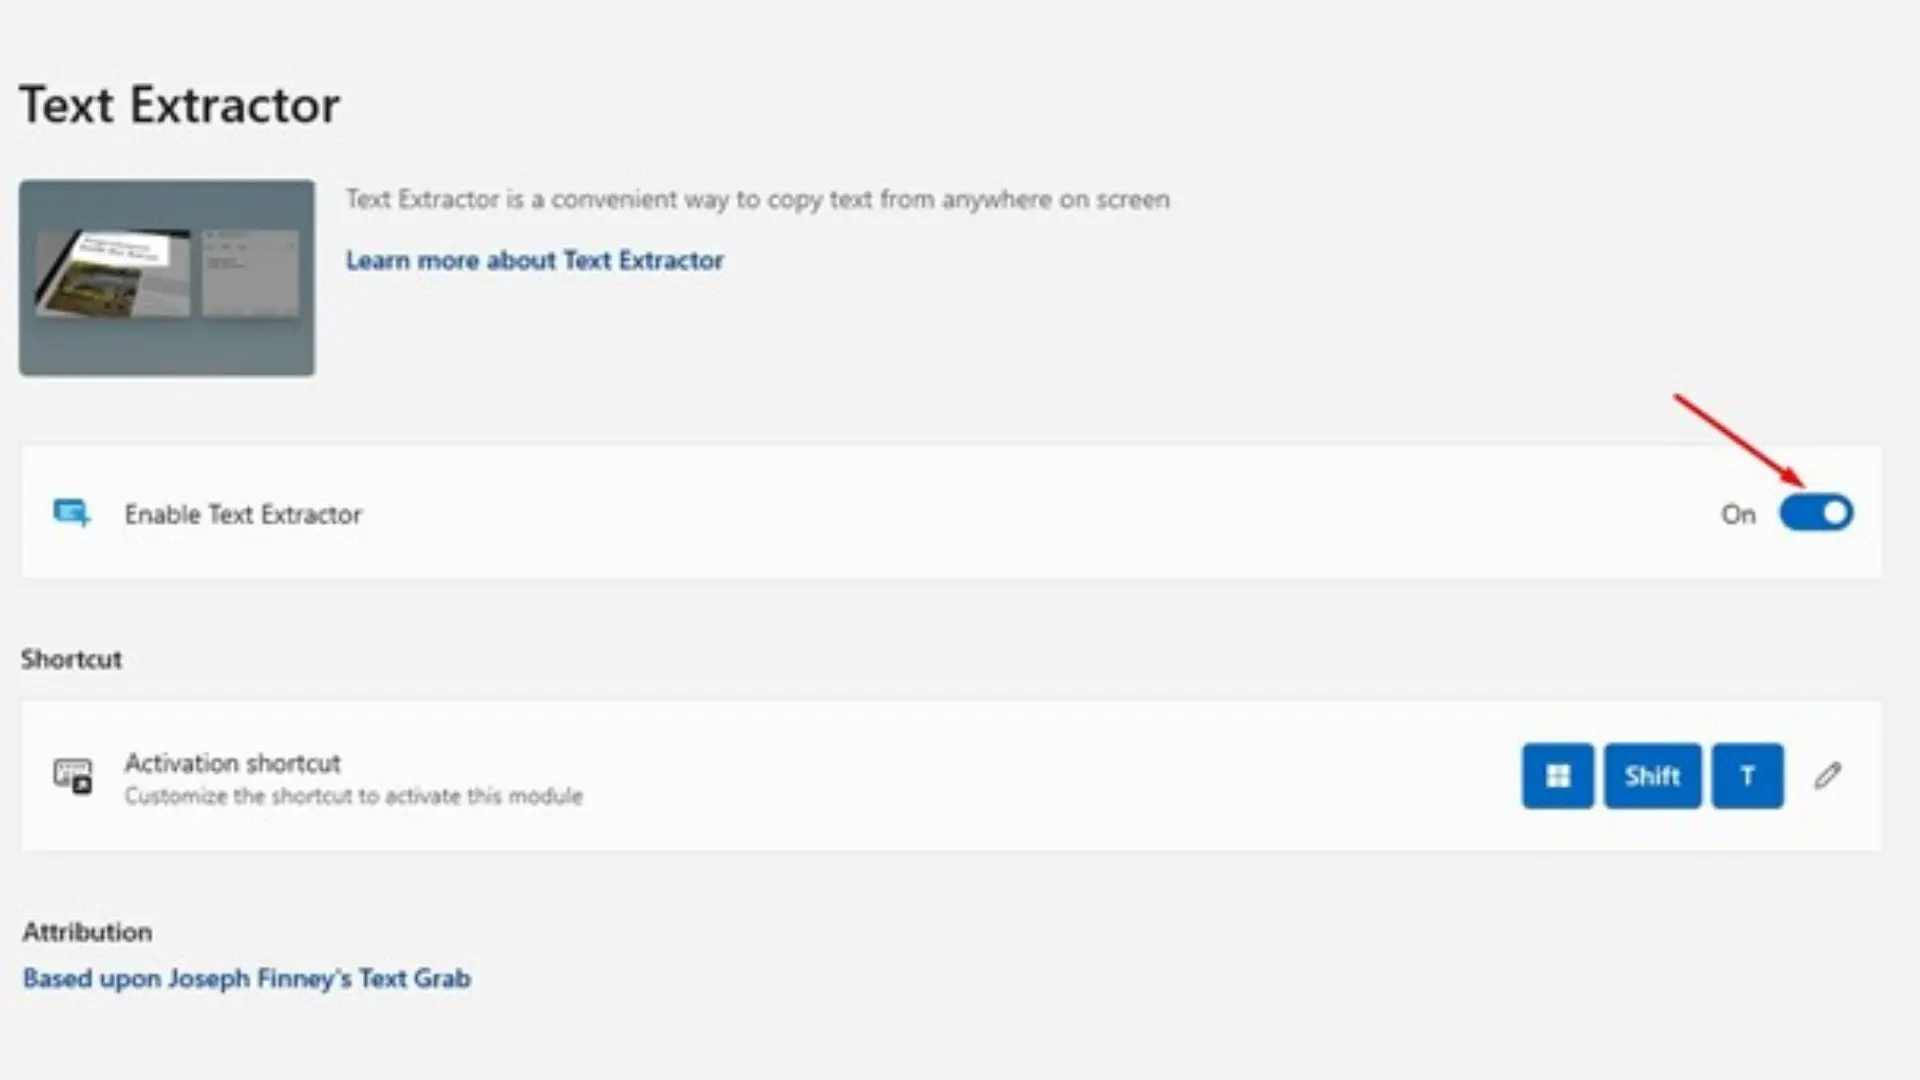Click the Text Extractor module icon
Image resolution: width=1920 pixels, height=1080 pixels.
72,513
